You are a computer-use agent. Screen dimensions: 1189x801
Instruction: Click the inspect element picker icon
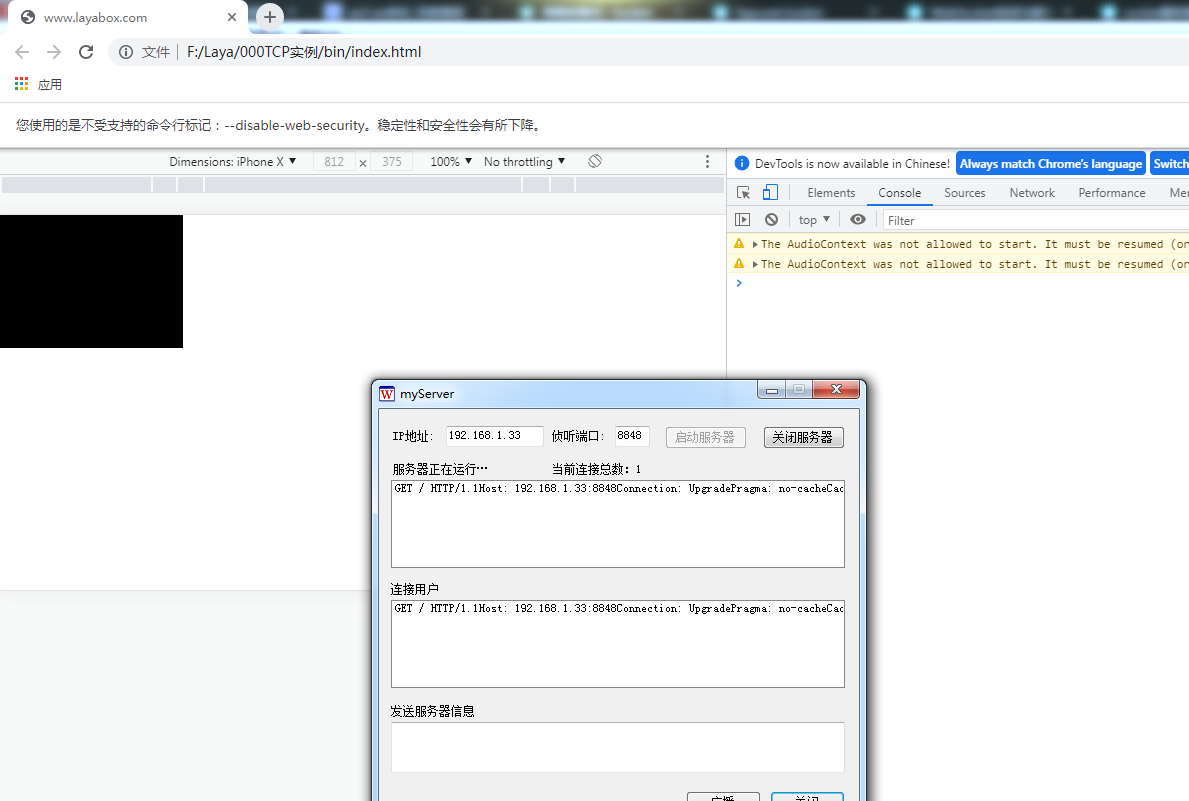coord(743,193)
